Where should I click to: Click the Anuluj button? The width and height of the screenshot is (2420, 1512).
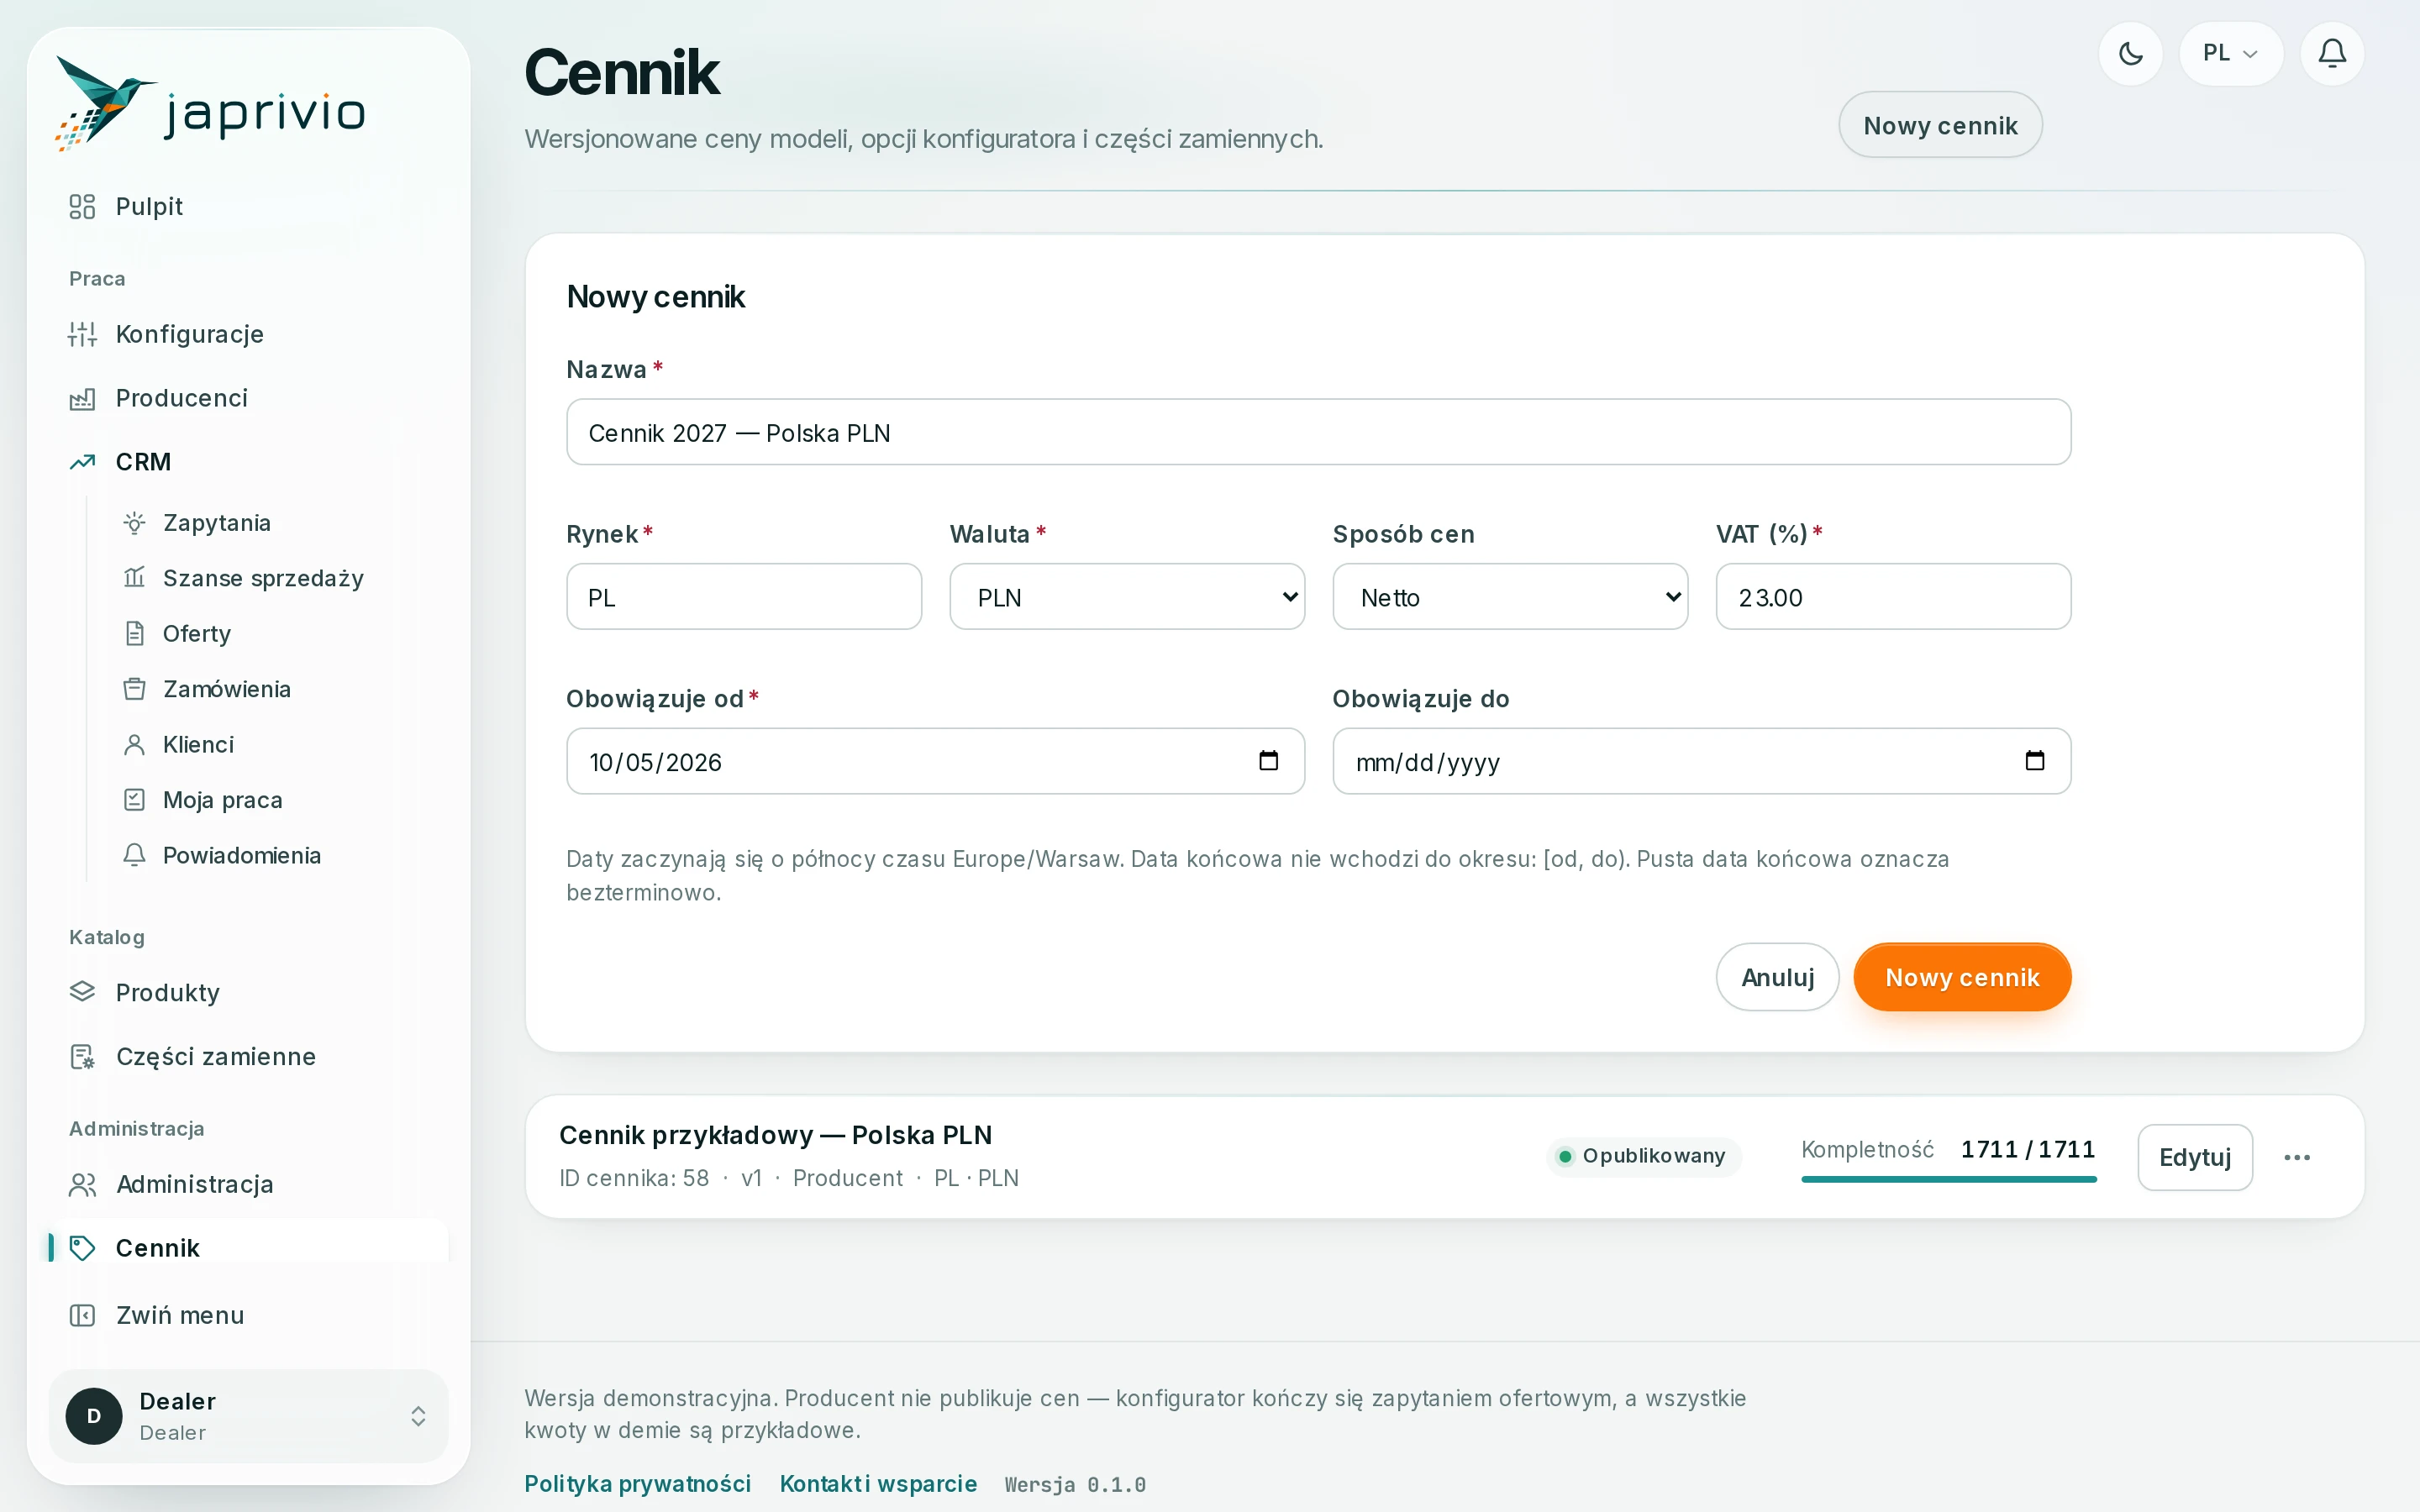coord(1777,977)
